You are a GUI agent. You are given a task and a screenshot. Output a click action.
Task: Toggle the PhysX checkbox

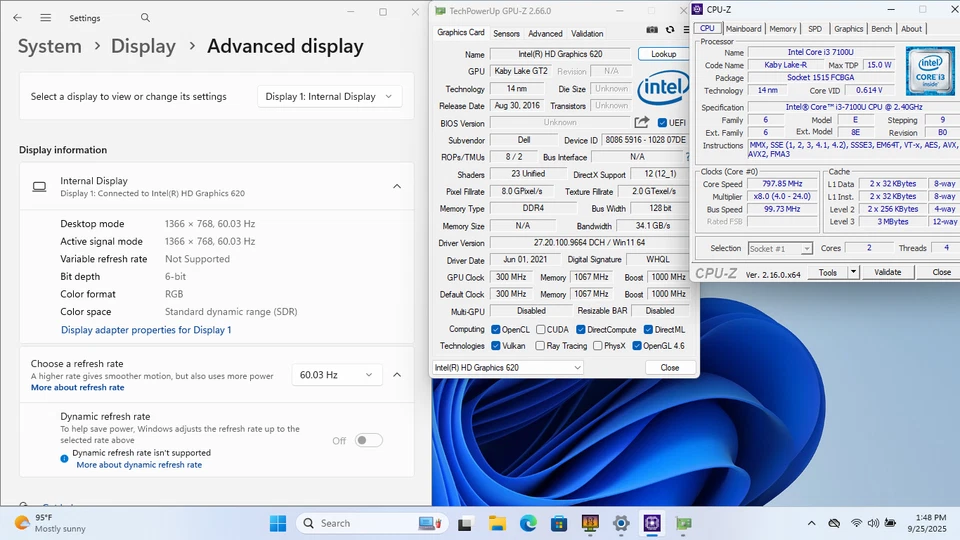(x=598, y=346)
